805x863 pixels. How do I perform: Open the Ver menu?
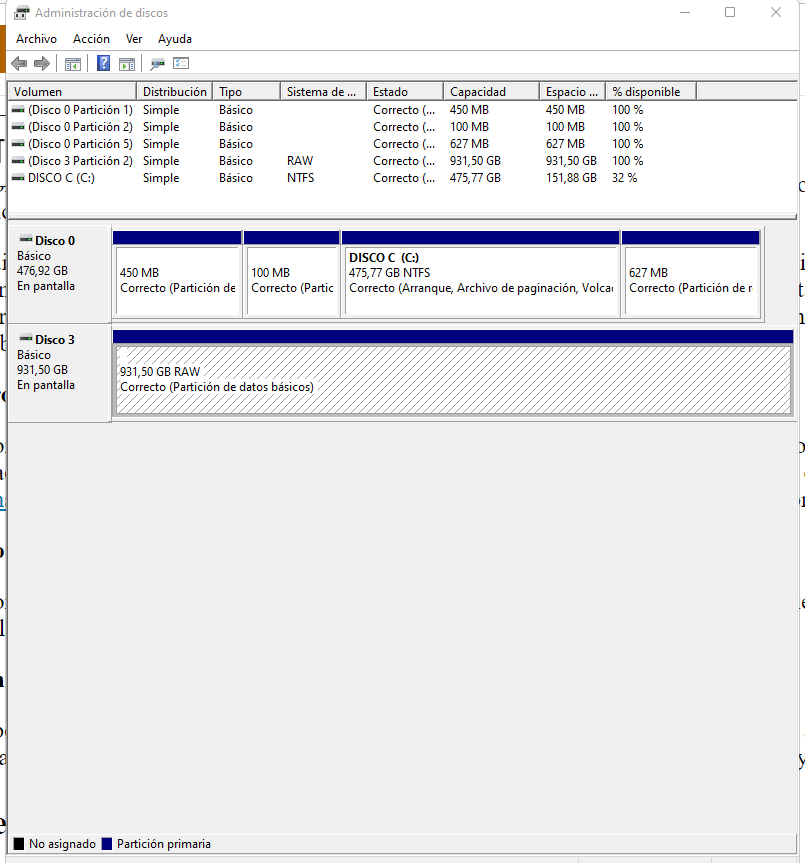click(x=134, y=39)
